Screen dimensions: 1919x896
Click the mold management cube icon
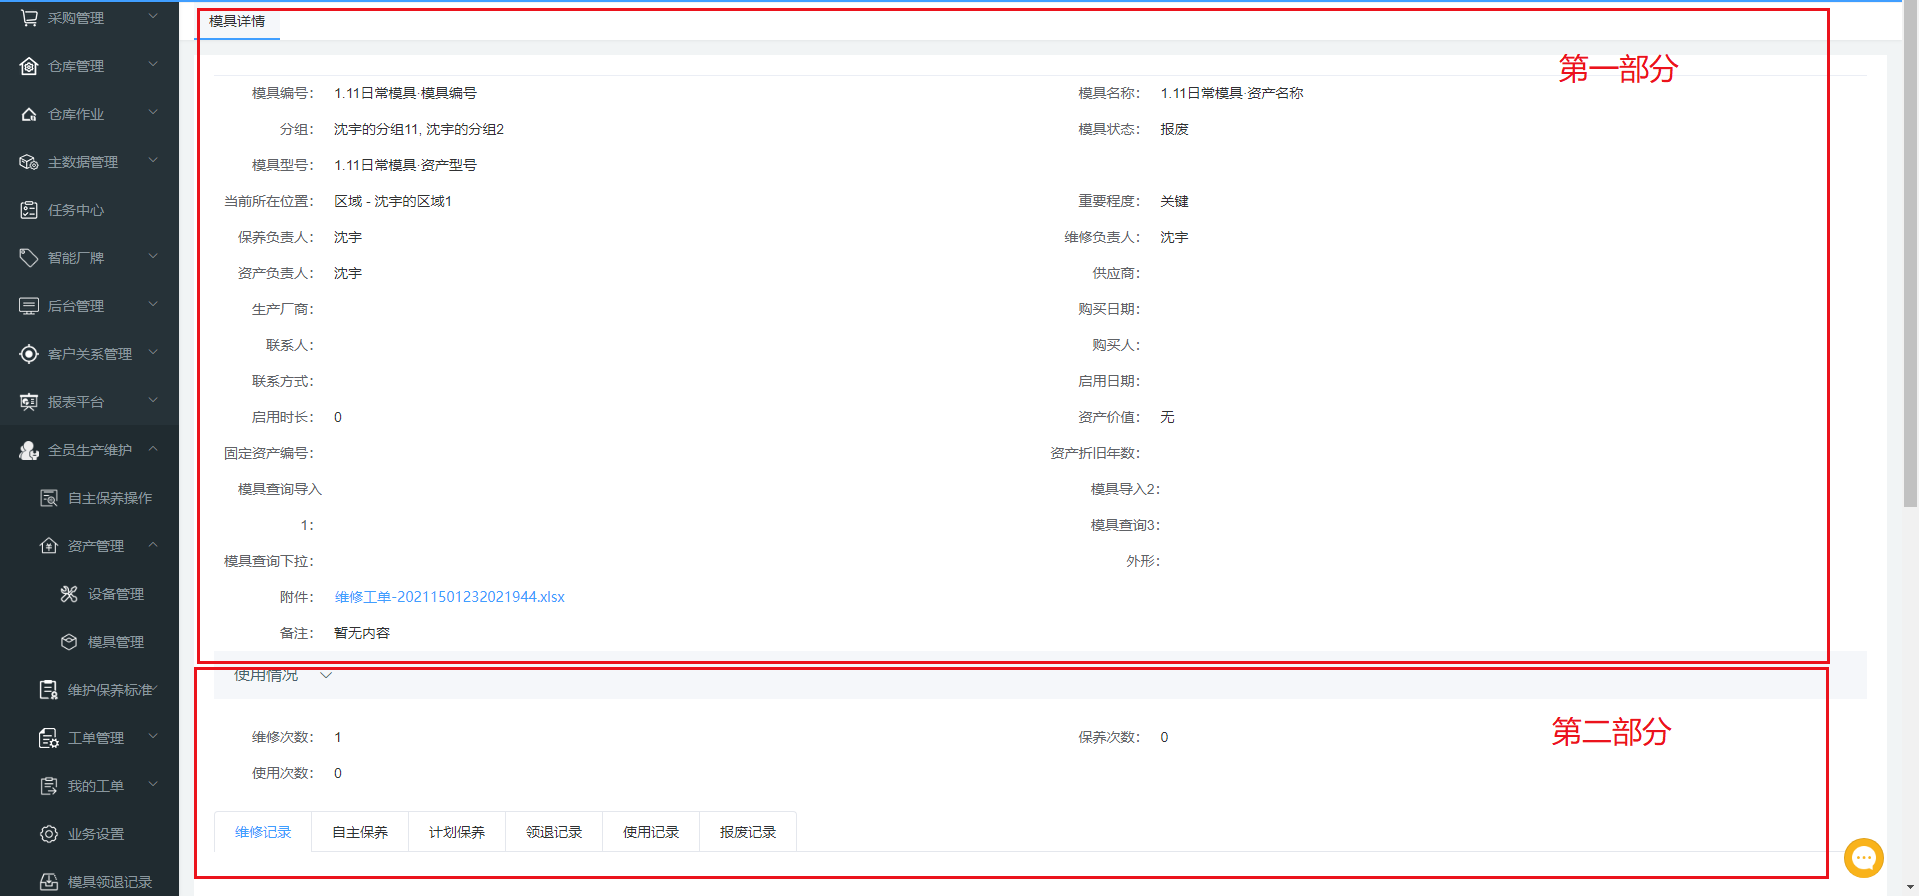click(x=69, y=642)
